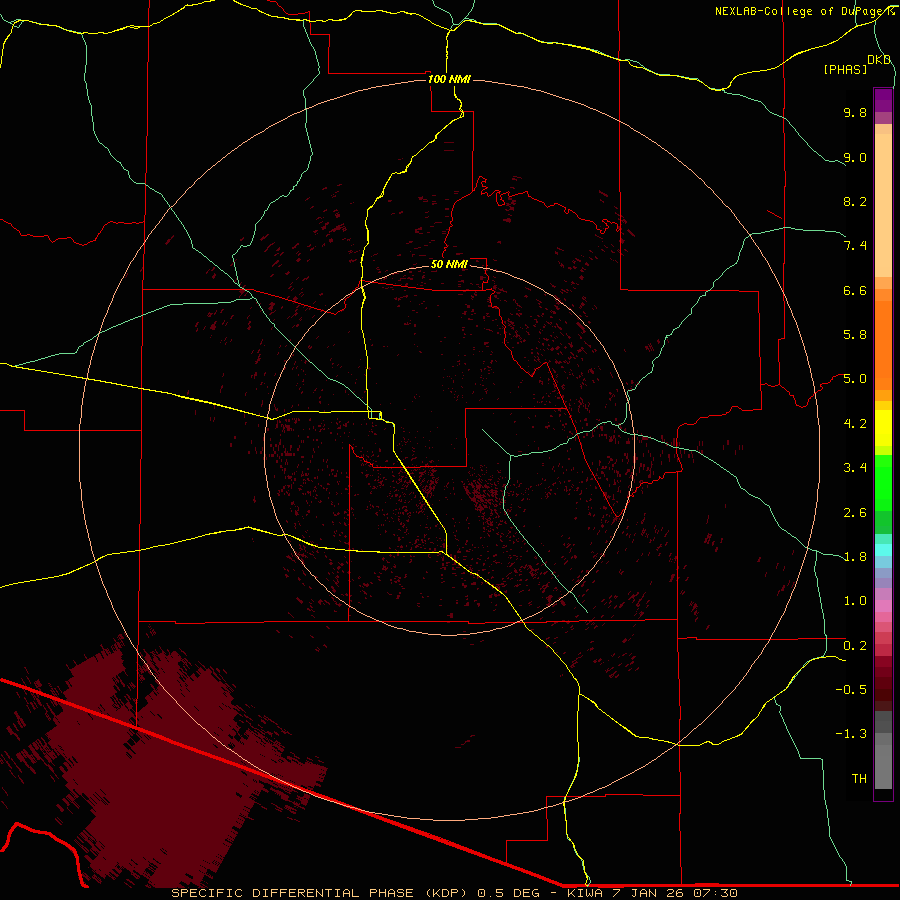Click the 9.0 colorbar scale value

[855, 157]
